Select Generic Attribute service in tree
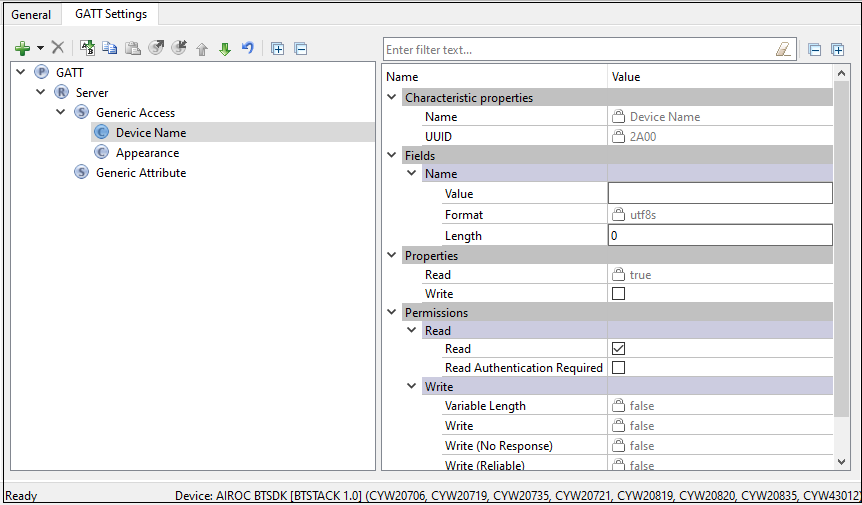Image resolution: width=862 pixels, height=505 pixels. pos(140,173)
